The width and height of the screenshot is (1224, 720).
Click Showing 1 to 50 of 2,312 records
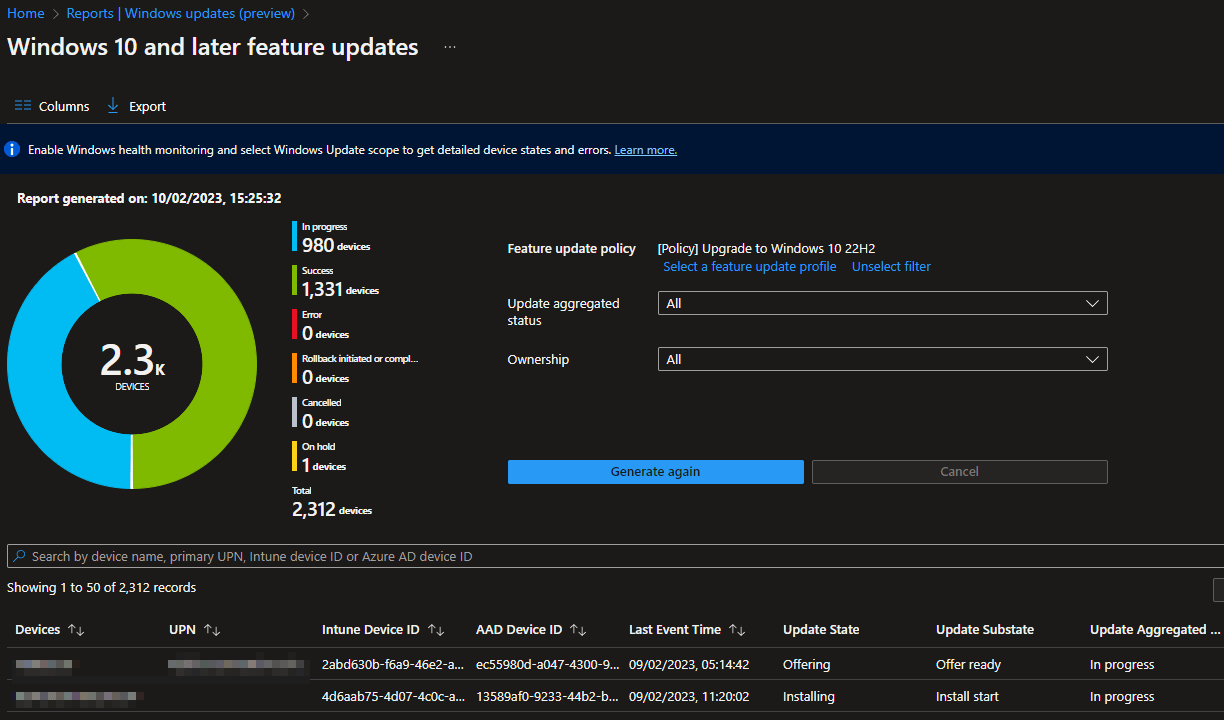(x=102, y=588)
